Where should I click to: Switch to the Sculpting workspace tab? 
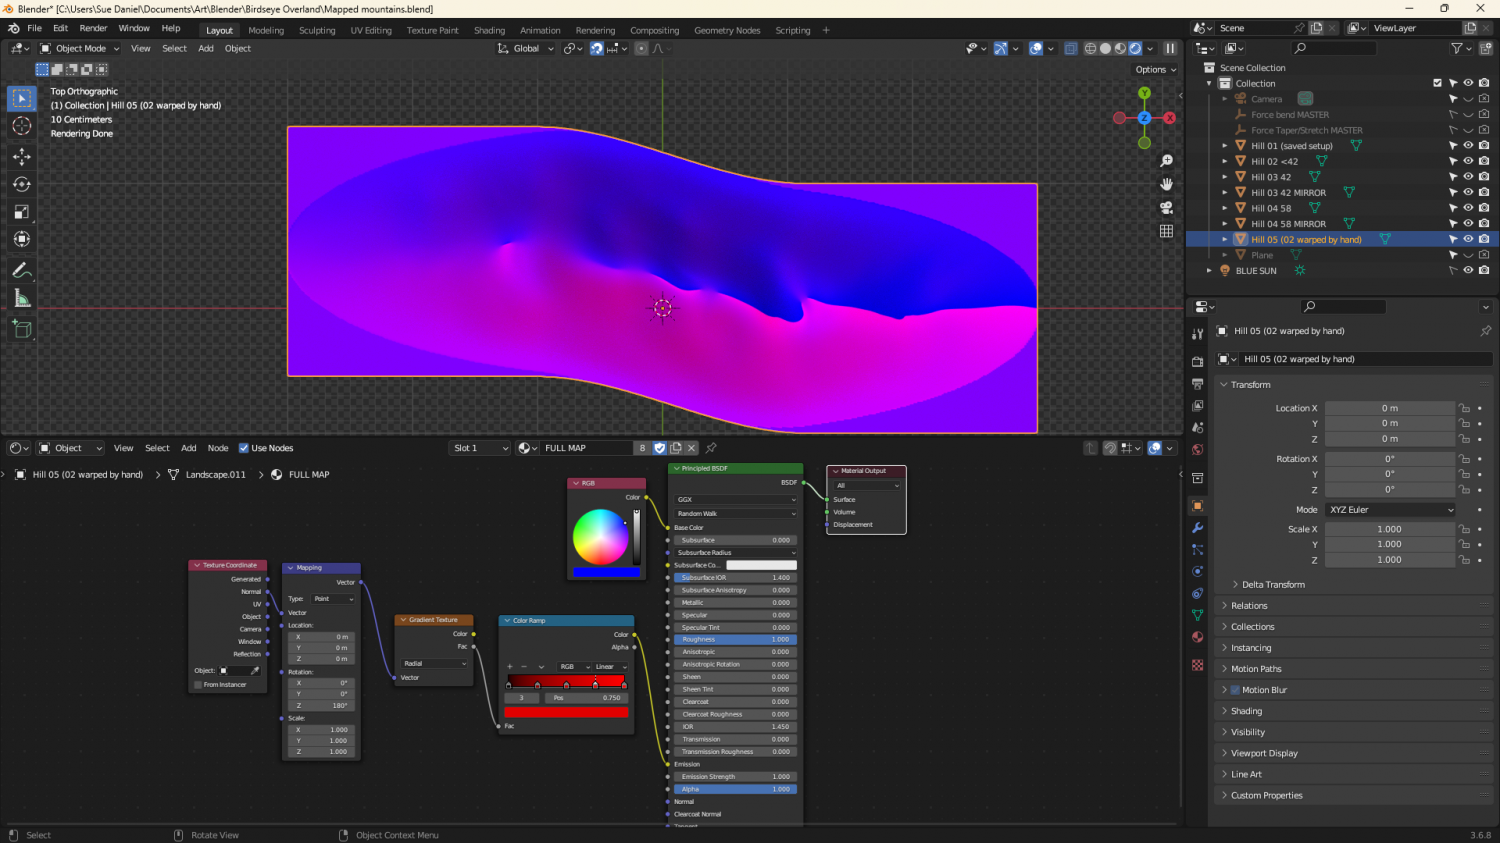click(317, 30)
